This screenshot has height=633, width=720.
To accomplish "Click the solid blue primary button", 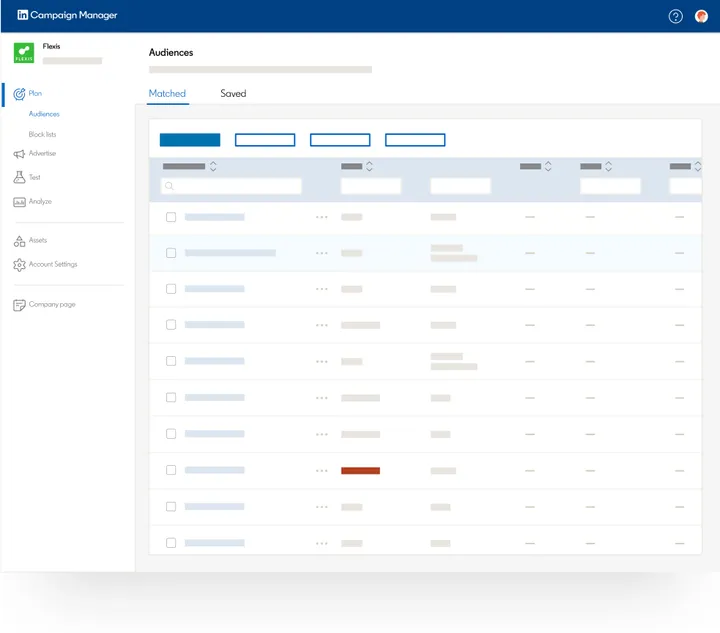I will tap(190, 140).
